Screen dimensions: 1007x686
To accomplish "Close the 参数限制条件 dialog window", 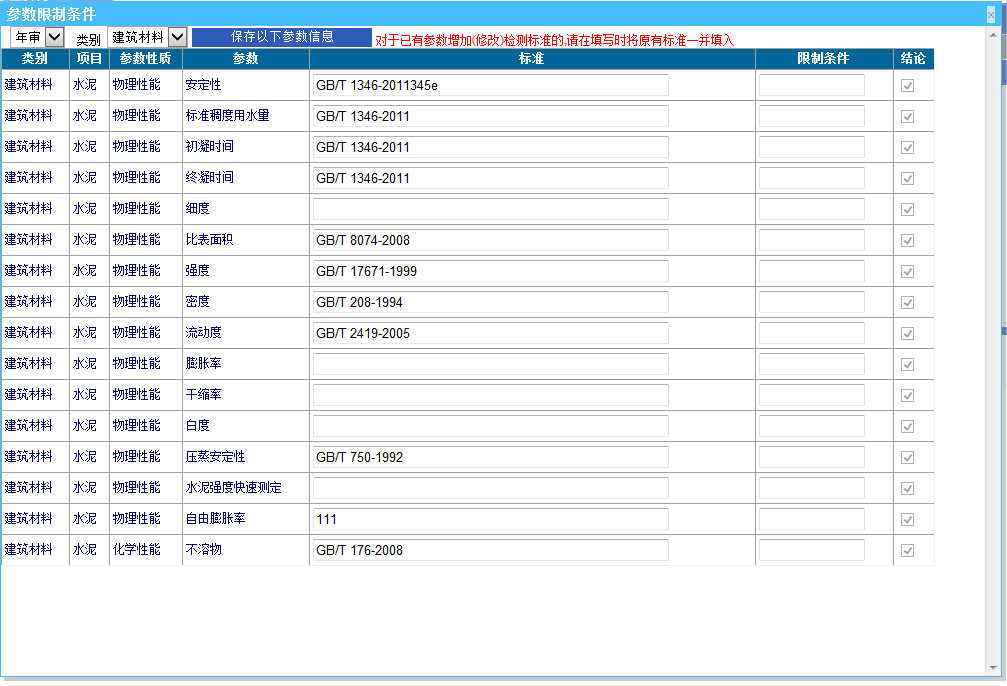I will pyautogui.click(x=991, y=15).
